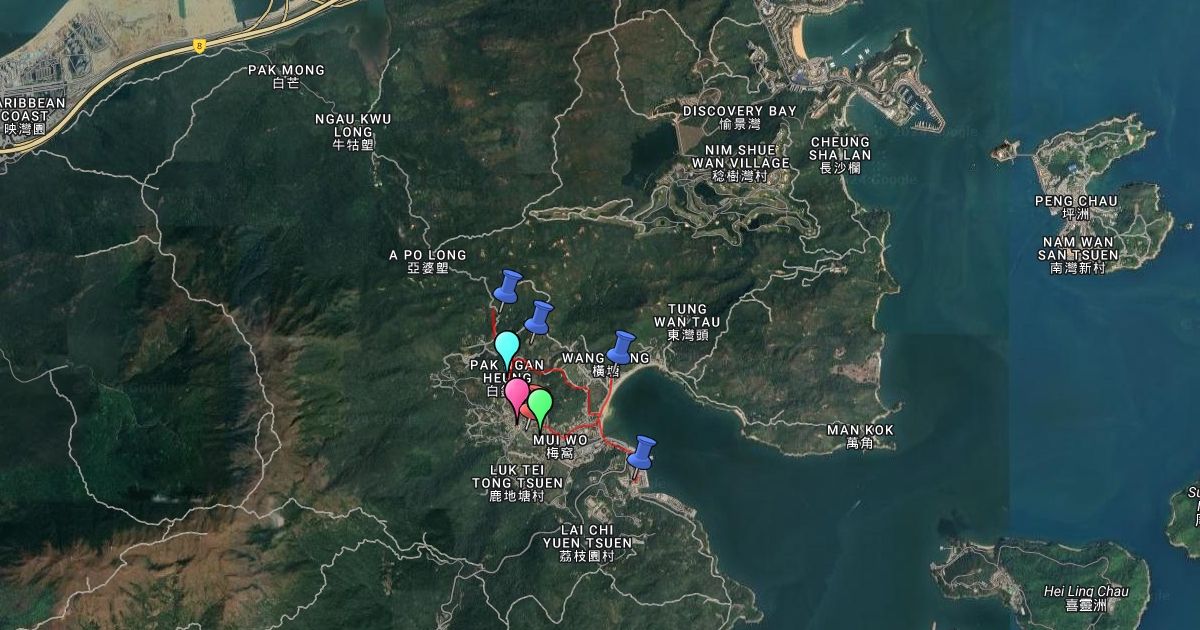Click the route 8 highway shield
Viewport: 1200px width, 630px height.
click(200, 46)
